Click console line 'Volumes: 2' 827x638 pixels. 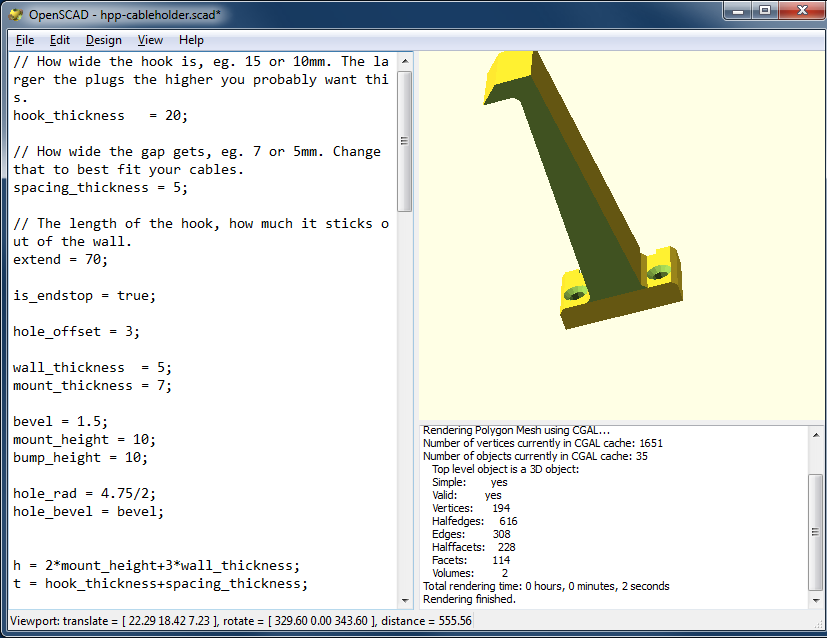tap(470, 573)
